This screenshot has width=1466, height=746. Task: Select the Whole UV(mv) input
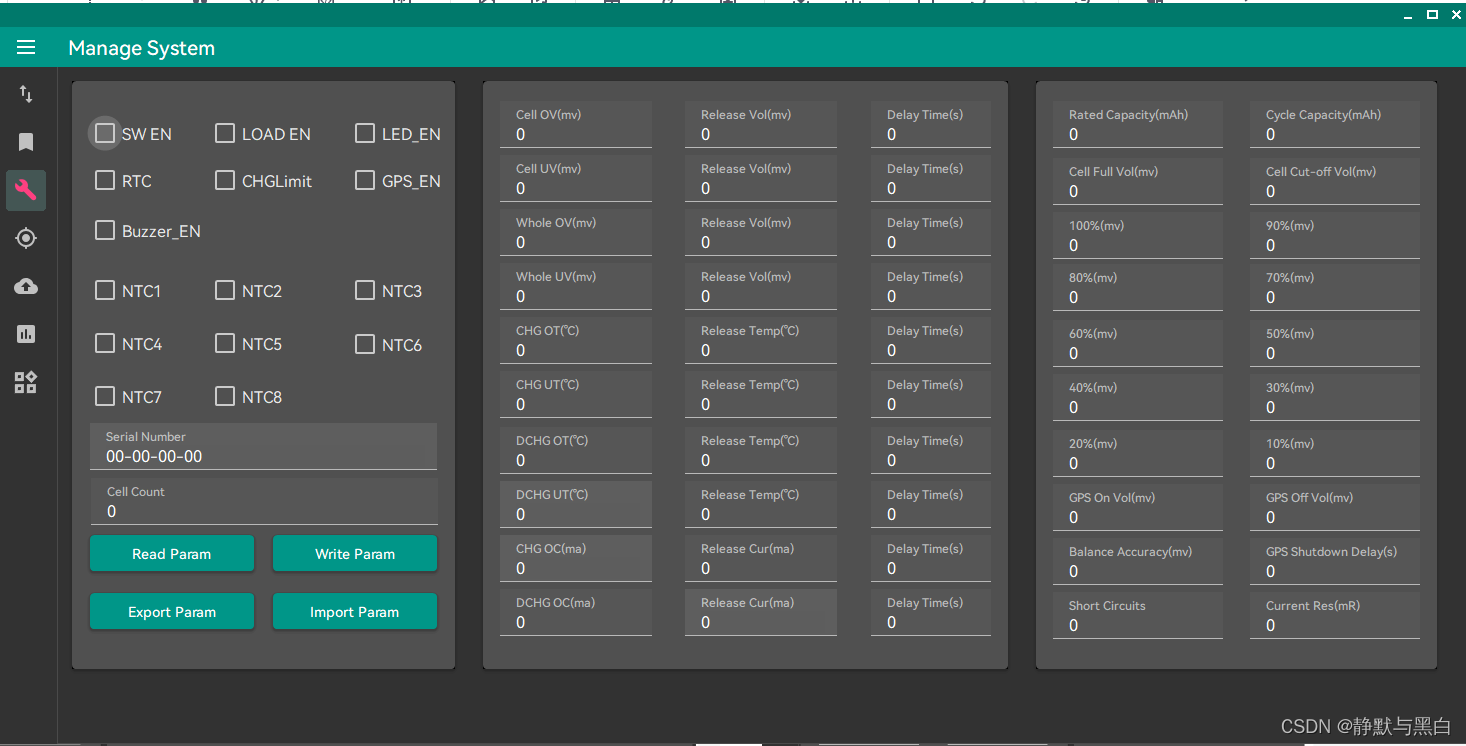[576, 286]
